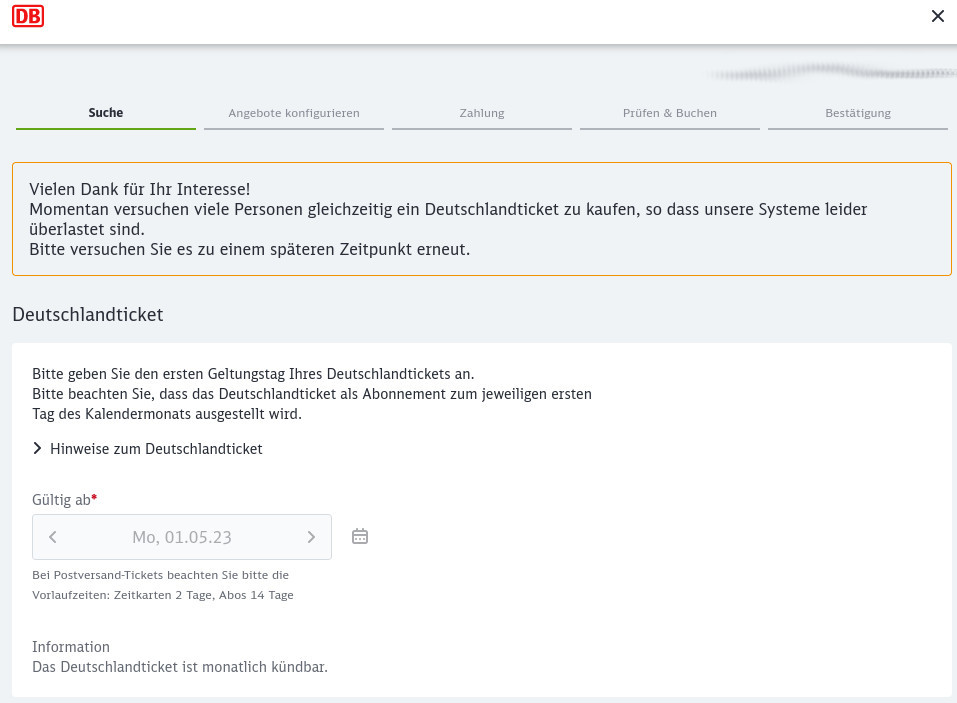This screenshot has height=703, width=957.
Task: Open the Bestätigung step
Action: 857,112
